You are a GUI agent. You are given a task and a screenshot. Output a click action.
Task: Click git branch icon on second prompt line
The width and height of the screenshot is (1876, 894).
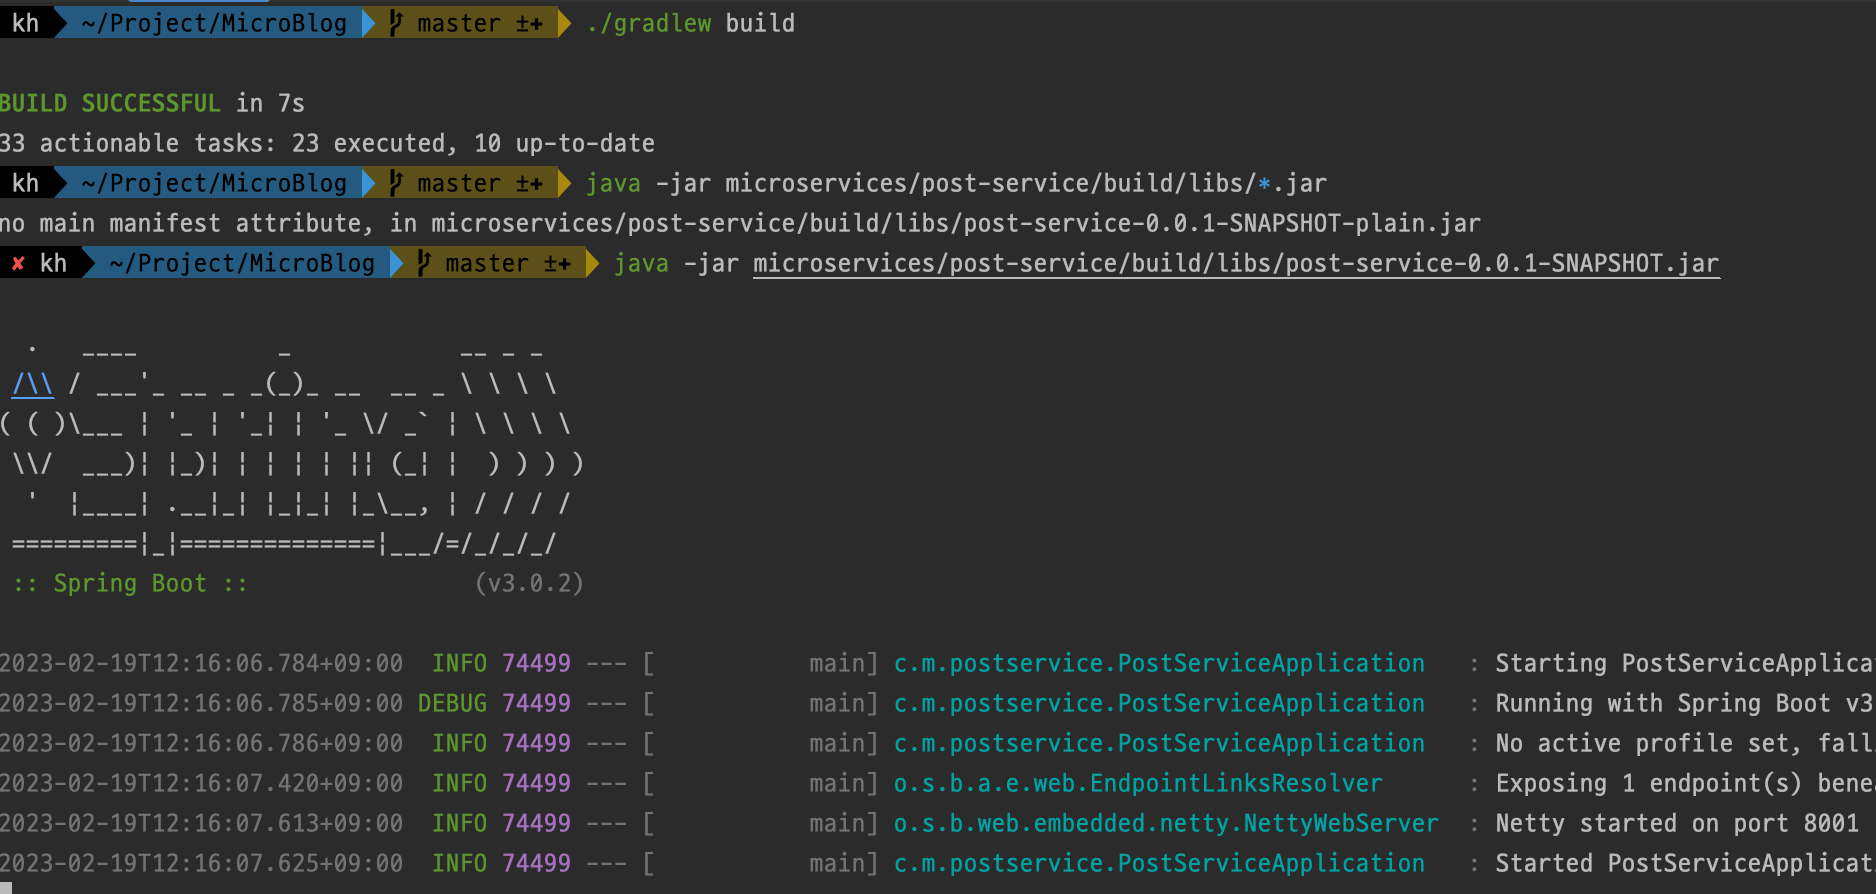pos(396,183)
